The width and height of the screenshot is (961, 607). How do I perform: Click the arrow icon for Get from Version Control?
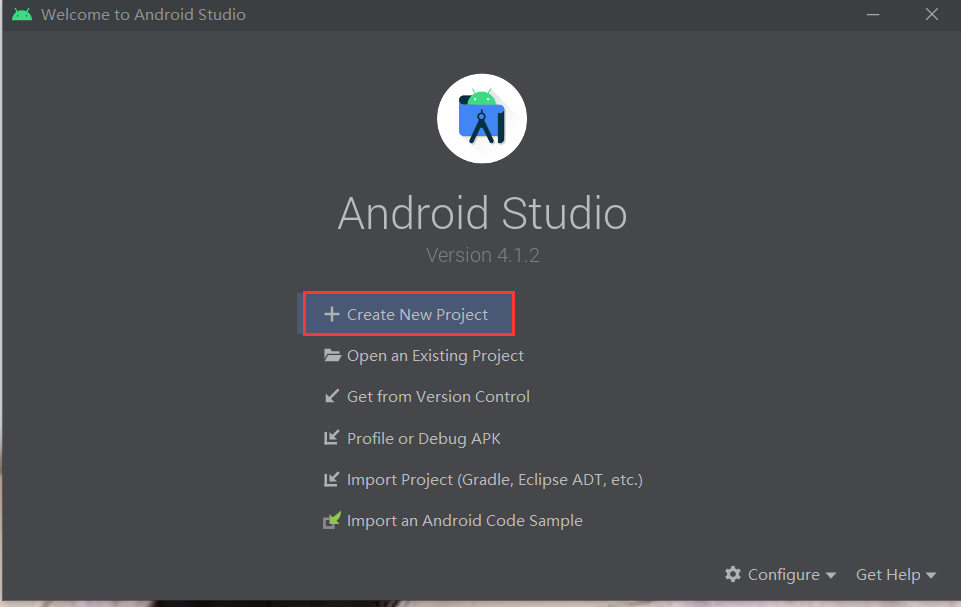click(x=332, y=397)
